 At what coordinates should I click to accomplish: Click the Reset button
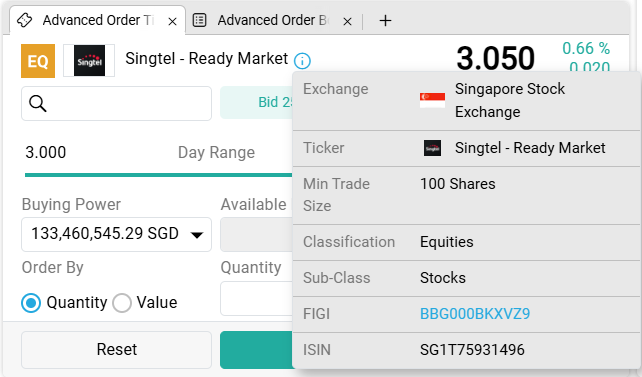pyautogui.click(x=116, y=350)
